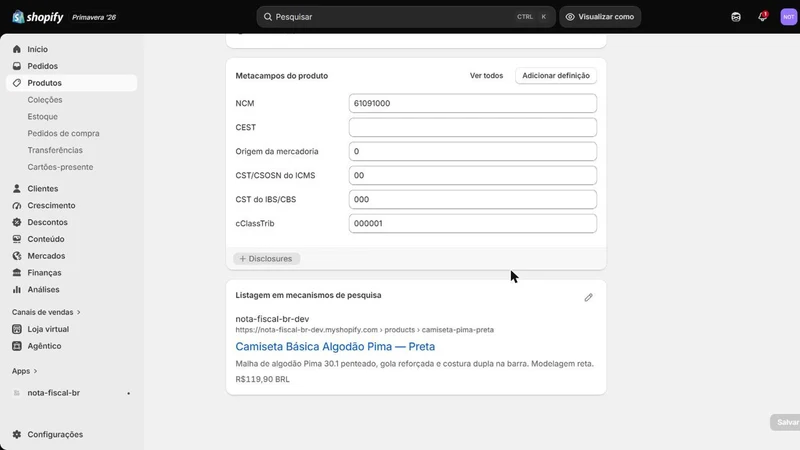Open the Sidekick assistant icon in top bar
800x450 pixels.
(x=736, y=17)
